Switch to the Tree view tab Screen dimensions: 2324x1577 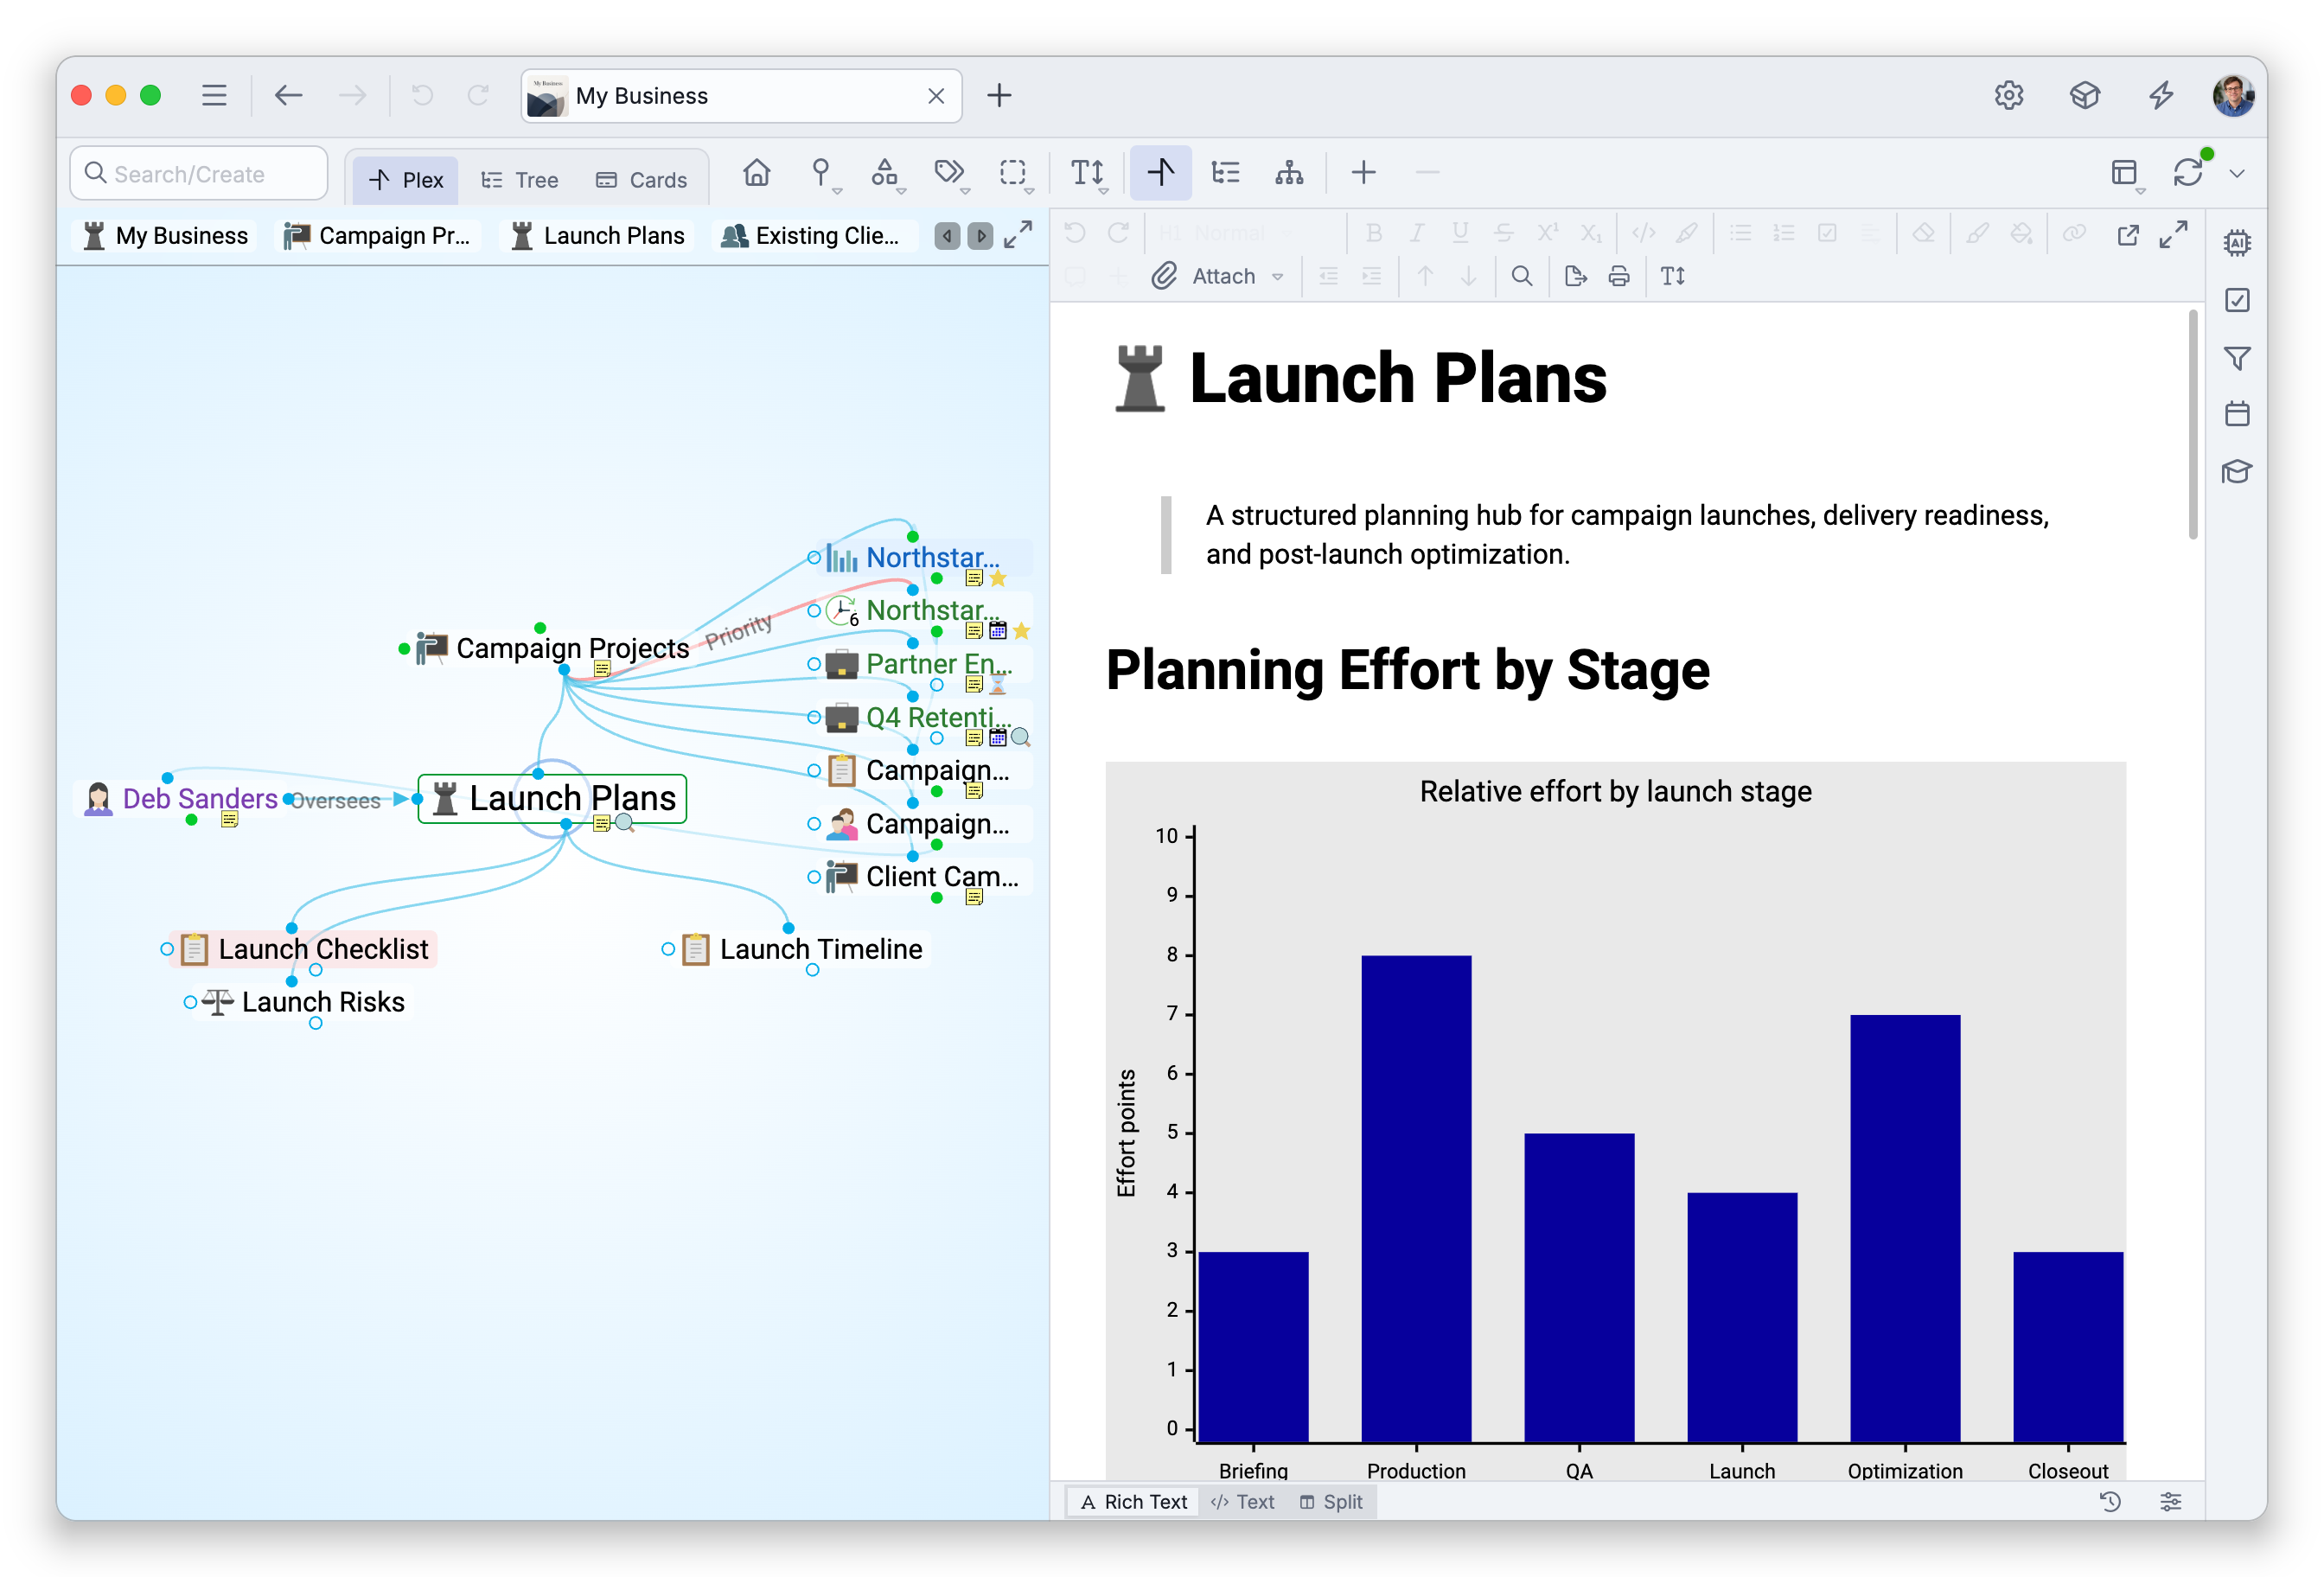(x=519, y=180)
